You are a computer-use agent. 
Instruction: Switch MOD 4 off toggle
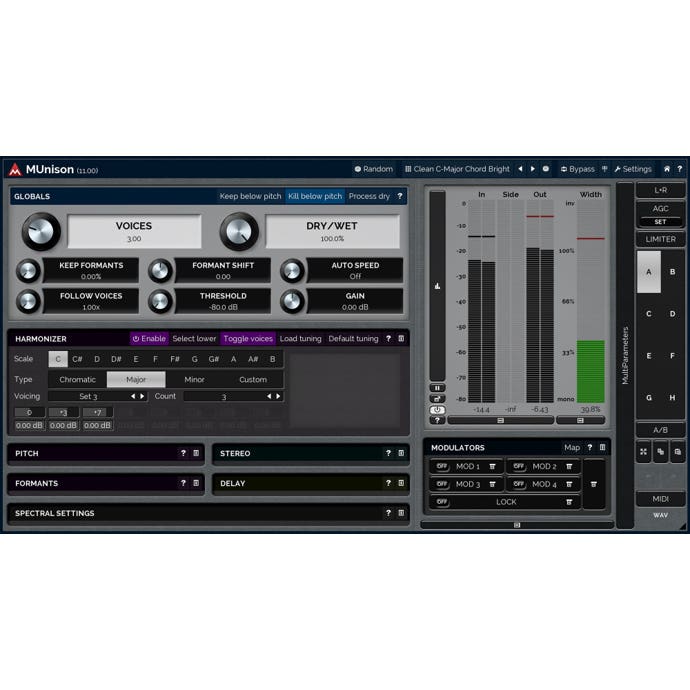(518, 484)
